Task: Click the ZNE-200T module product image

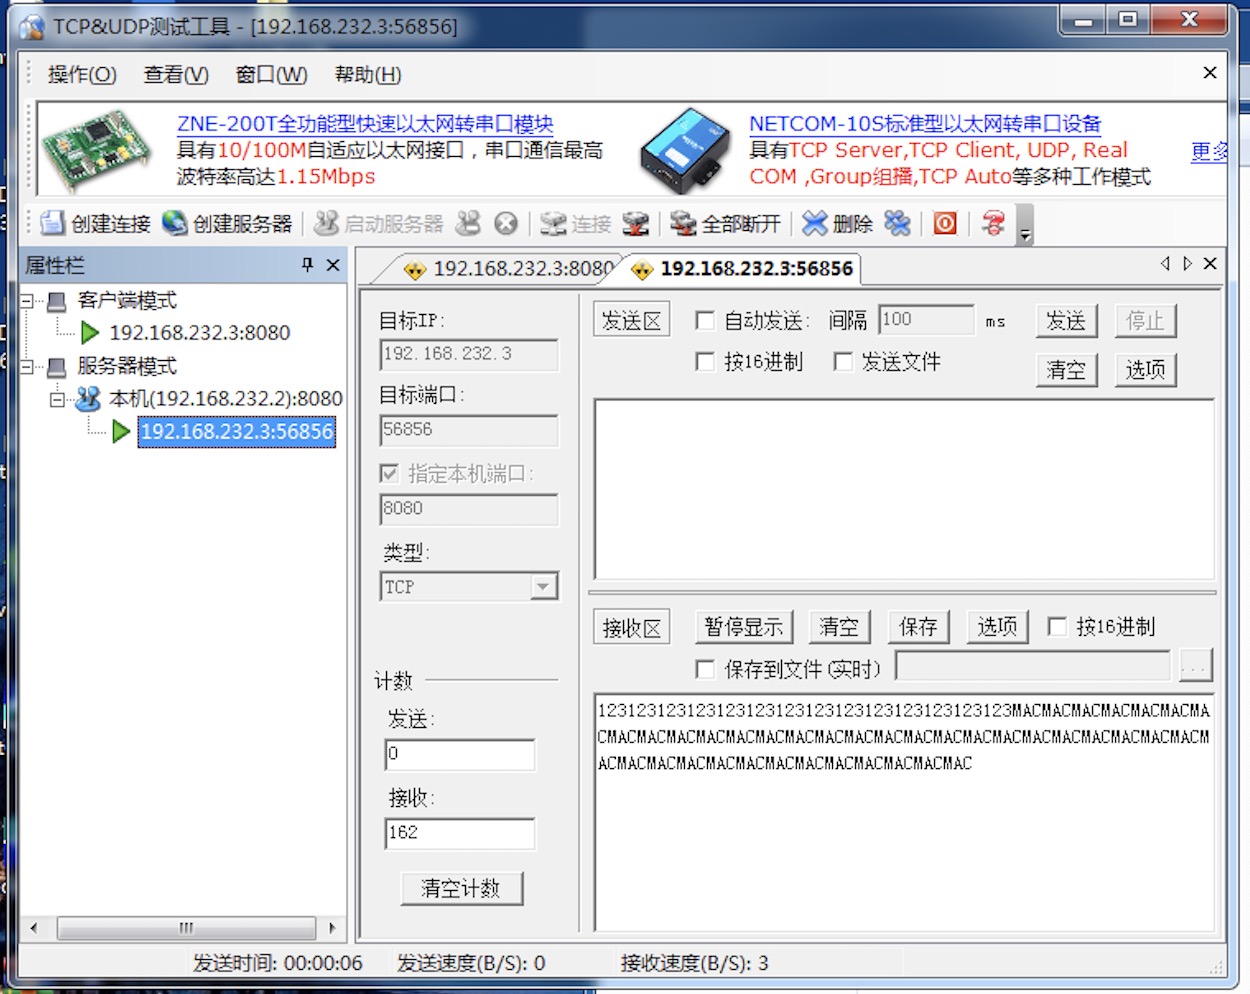Action: point(98,149)
